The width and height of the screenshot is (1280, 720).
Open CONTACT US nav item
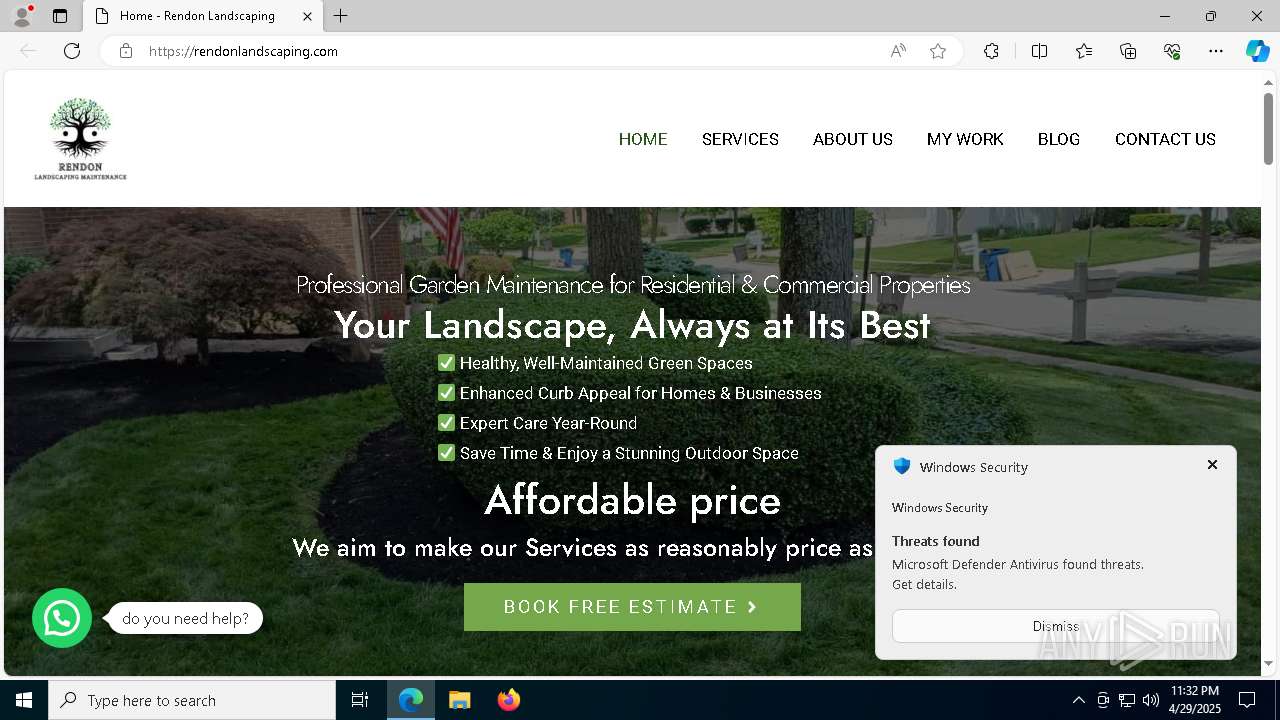[1165, 139]
